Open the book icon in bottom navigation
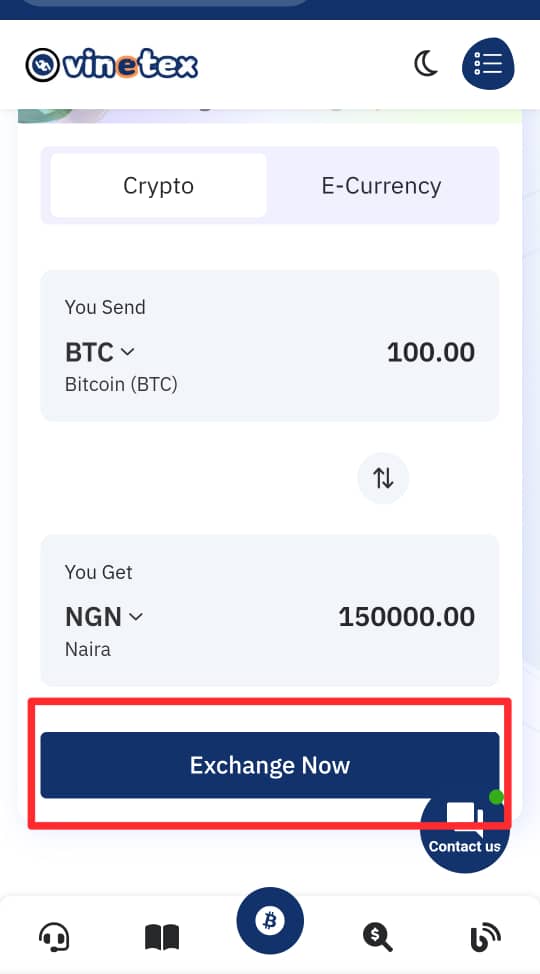Image resolution: width=540 pixels, height=974 pixels. pyautogui.click(x=162, y=937)
